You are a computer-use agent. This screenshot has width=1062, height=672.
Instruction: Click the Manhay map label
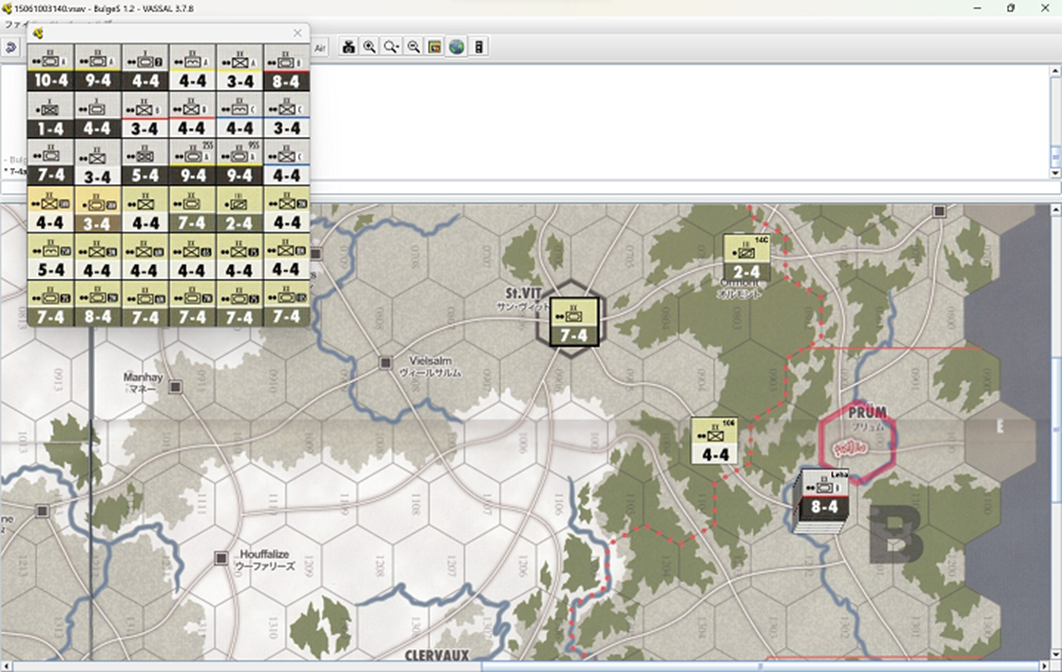tap(143, 377)
